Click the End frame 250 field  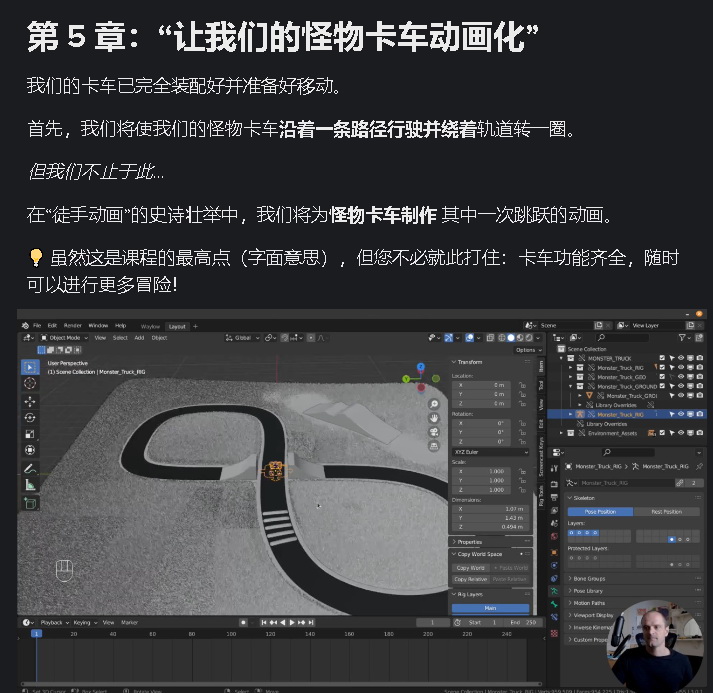pos(523,622)
